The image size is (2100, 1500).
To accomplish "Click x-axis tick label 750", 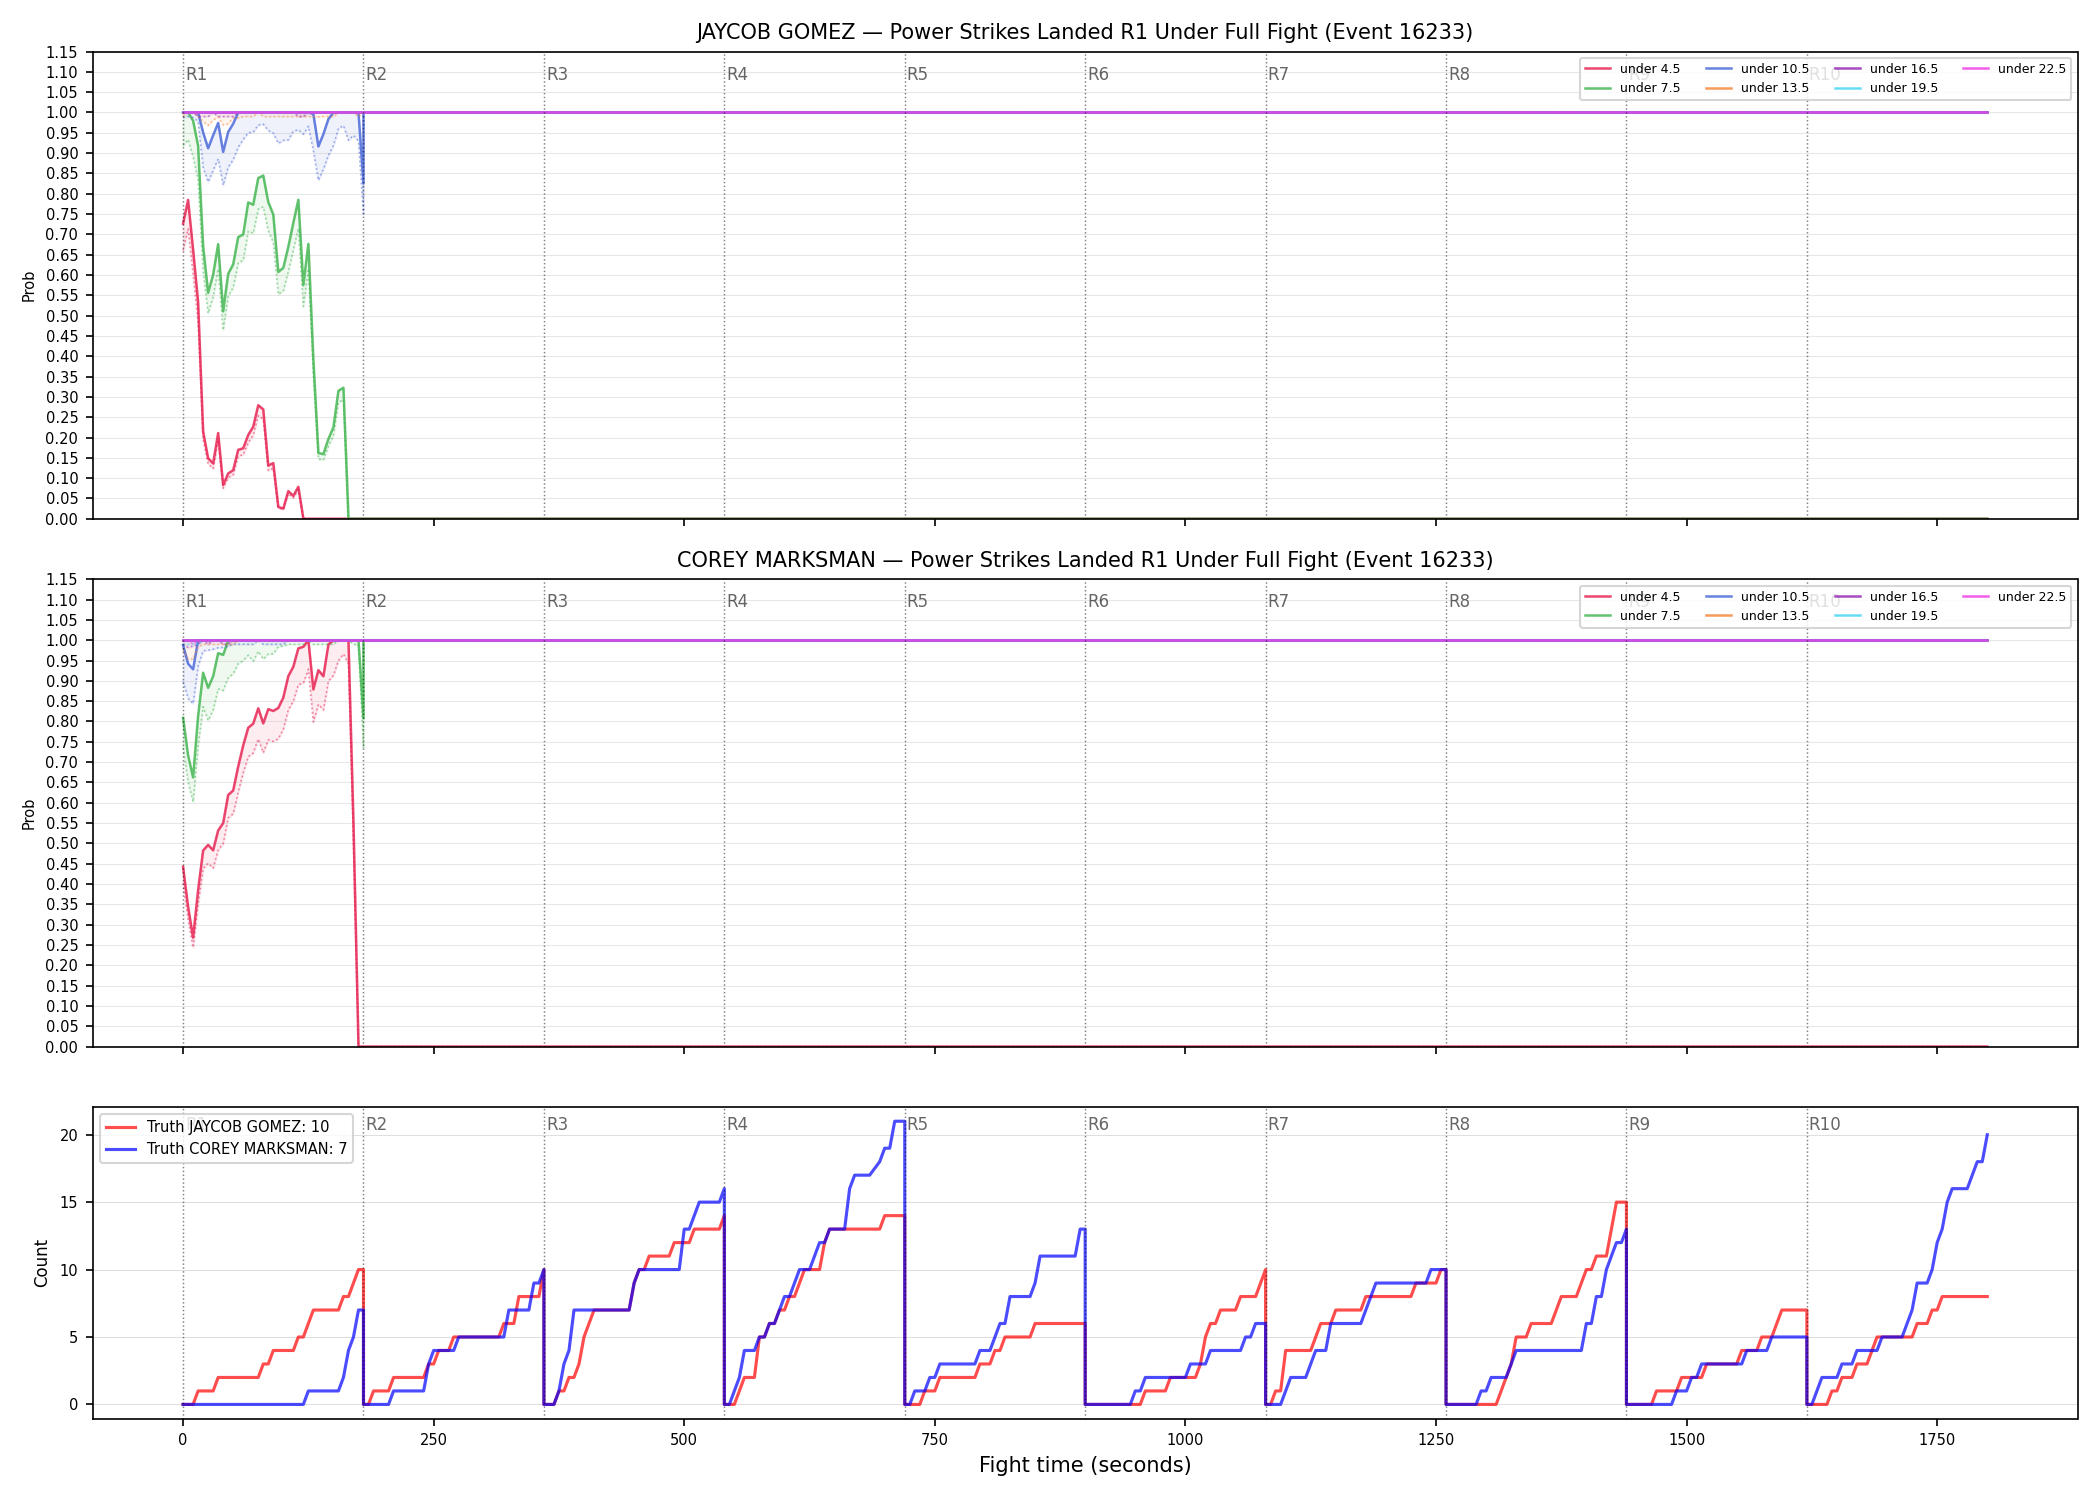I will point(935,1440).
